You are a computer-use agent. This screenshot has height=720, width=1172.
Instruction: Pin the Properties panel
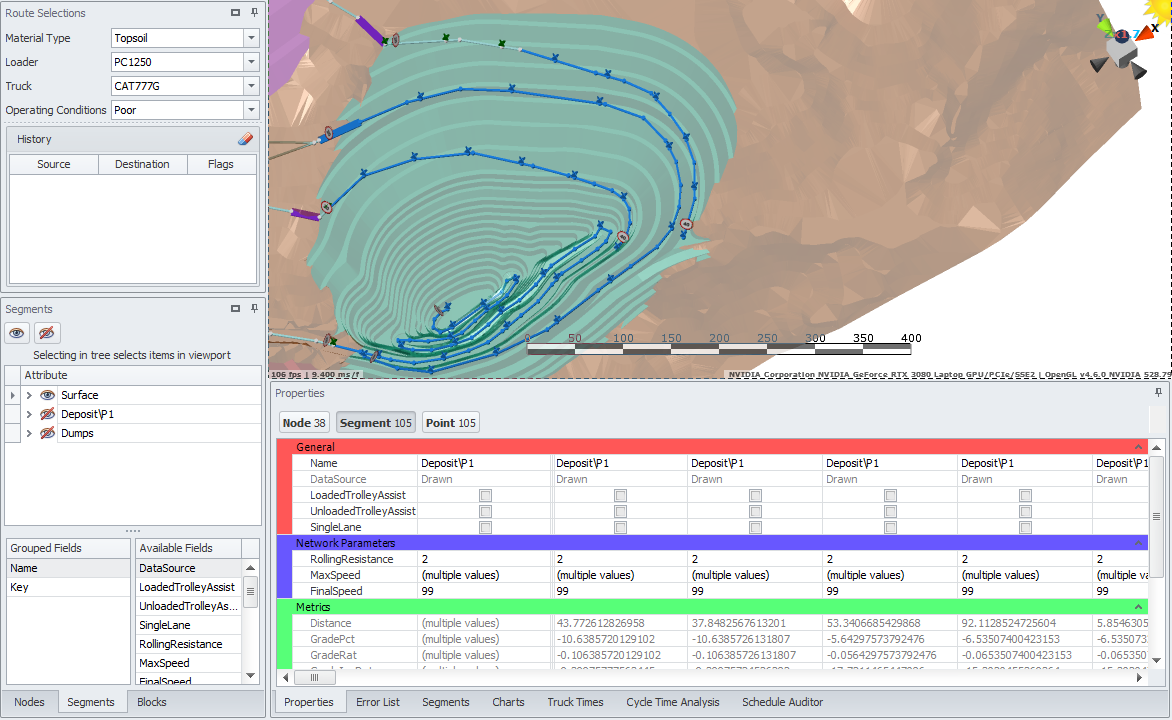(x=1159, y=393)
